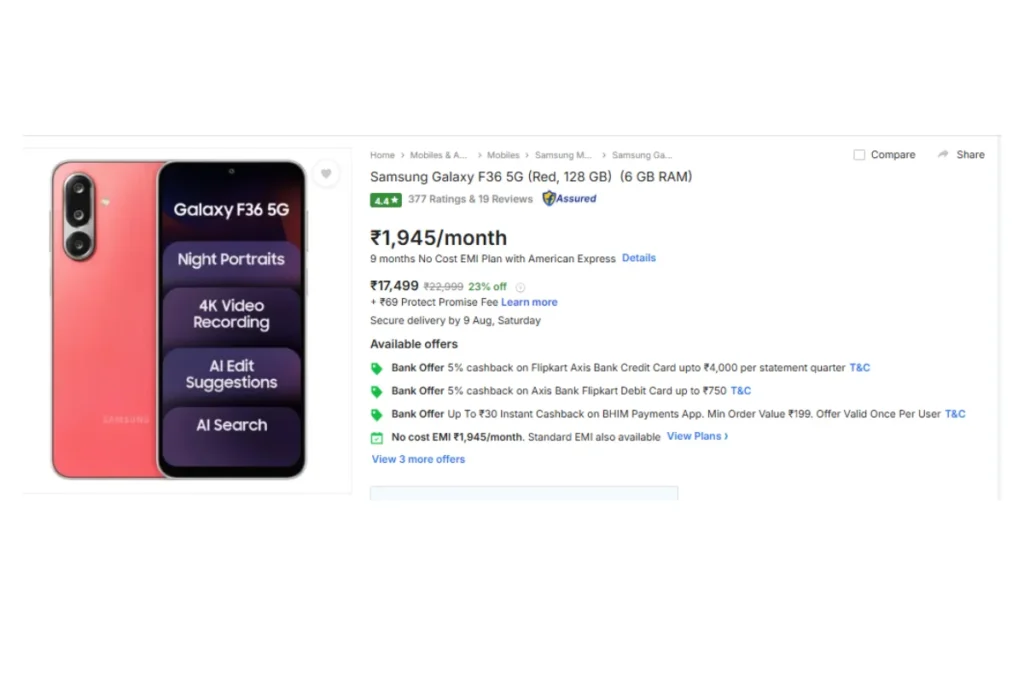Image resolution: width=1024 pixels, height=683 pixels.
Task: Open Details of American Express EMI plan
Action: [639, 258]
